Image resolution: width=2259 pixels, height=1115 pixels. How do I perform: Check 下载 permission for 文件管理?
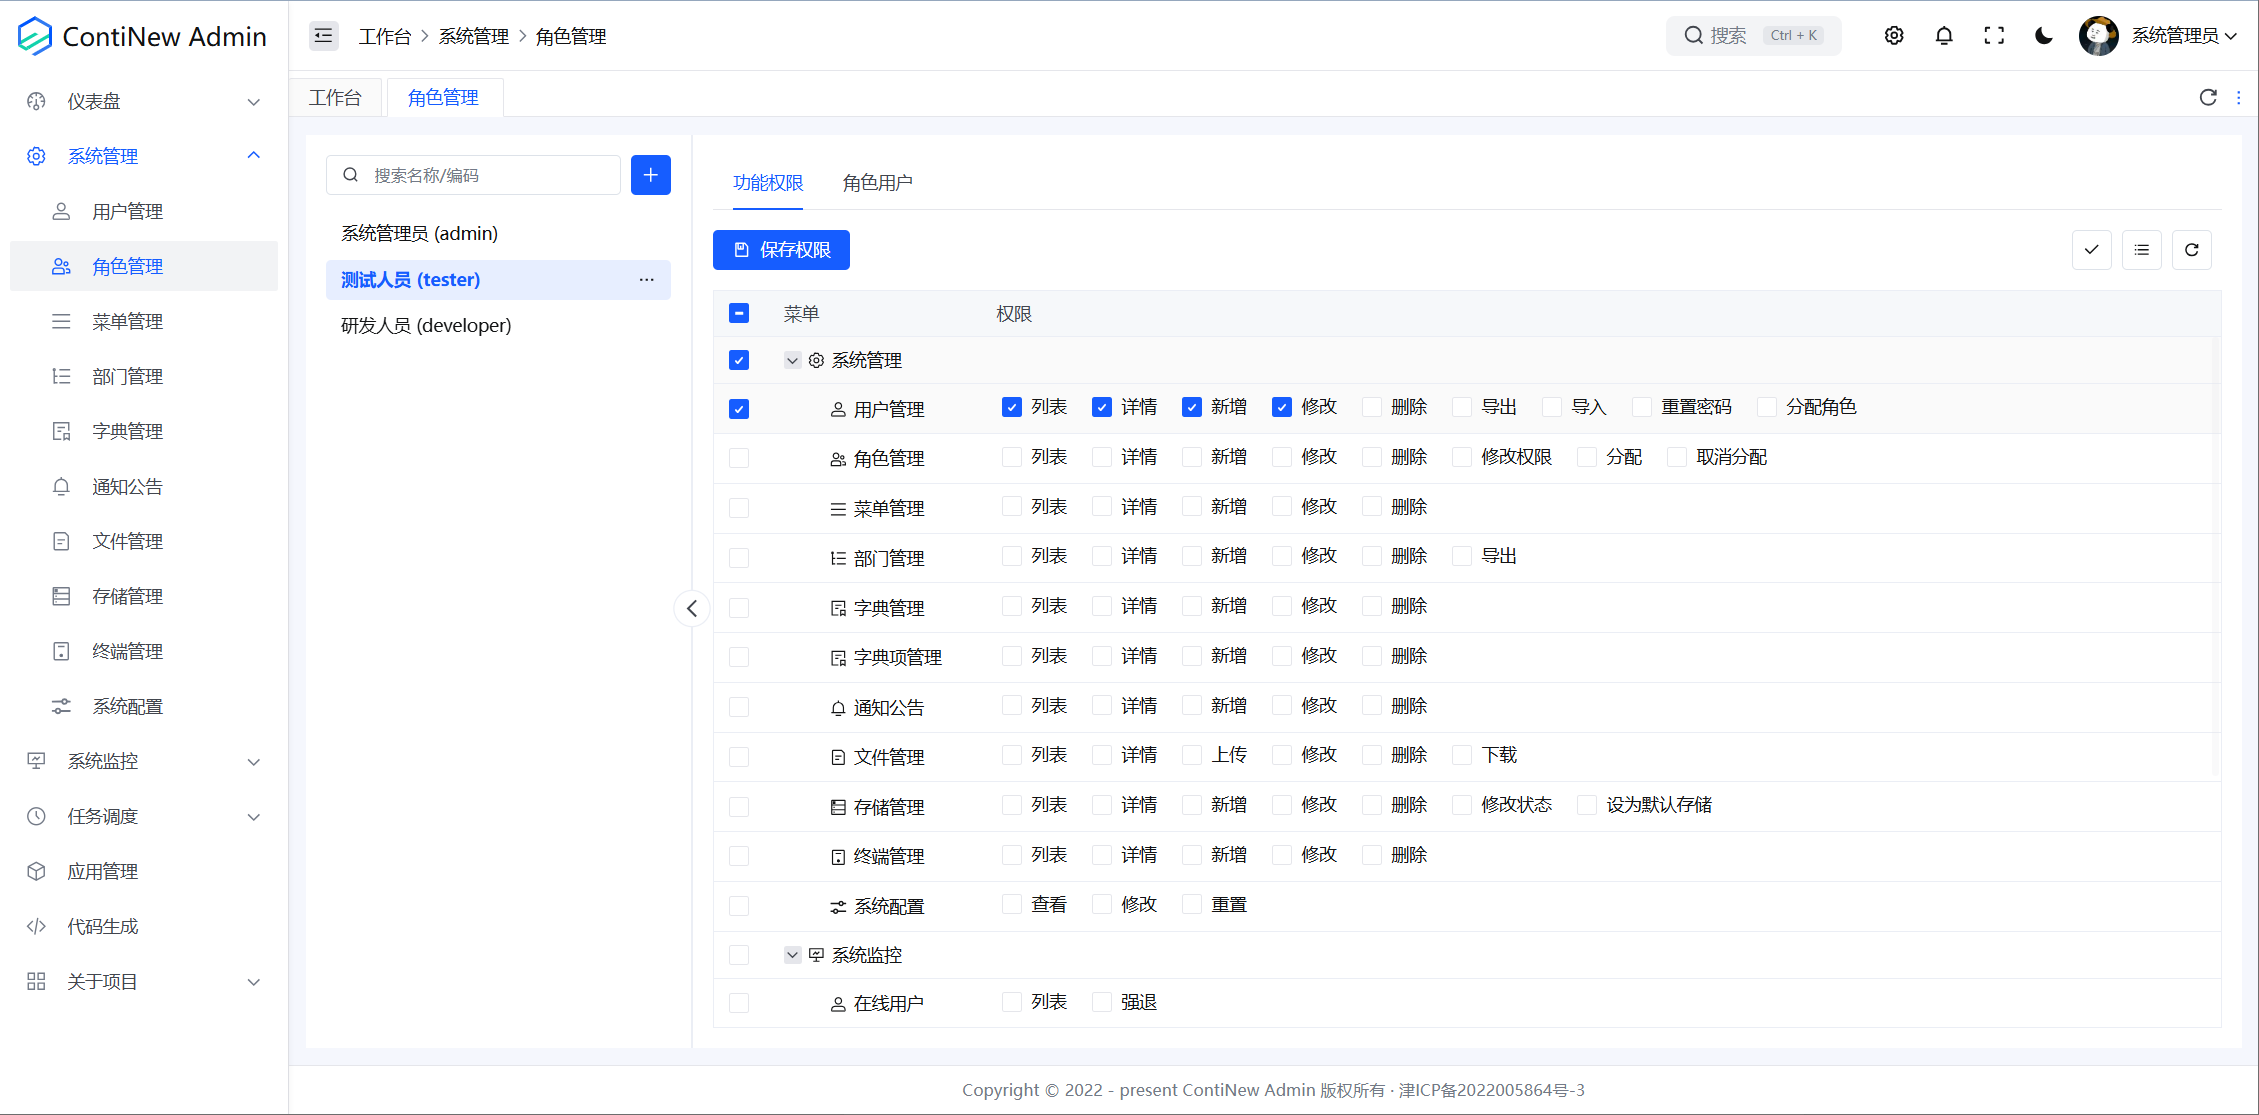pyautogui.click(x=1462, y=755)
